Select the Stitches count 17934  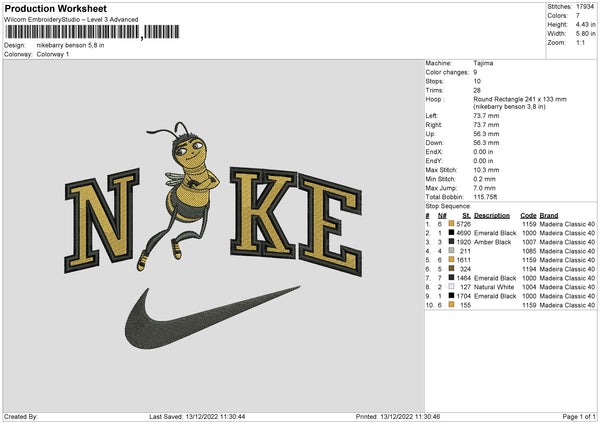pos(585,7)
